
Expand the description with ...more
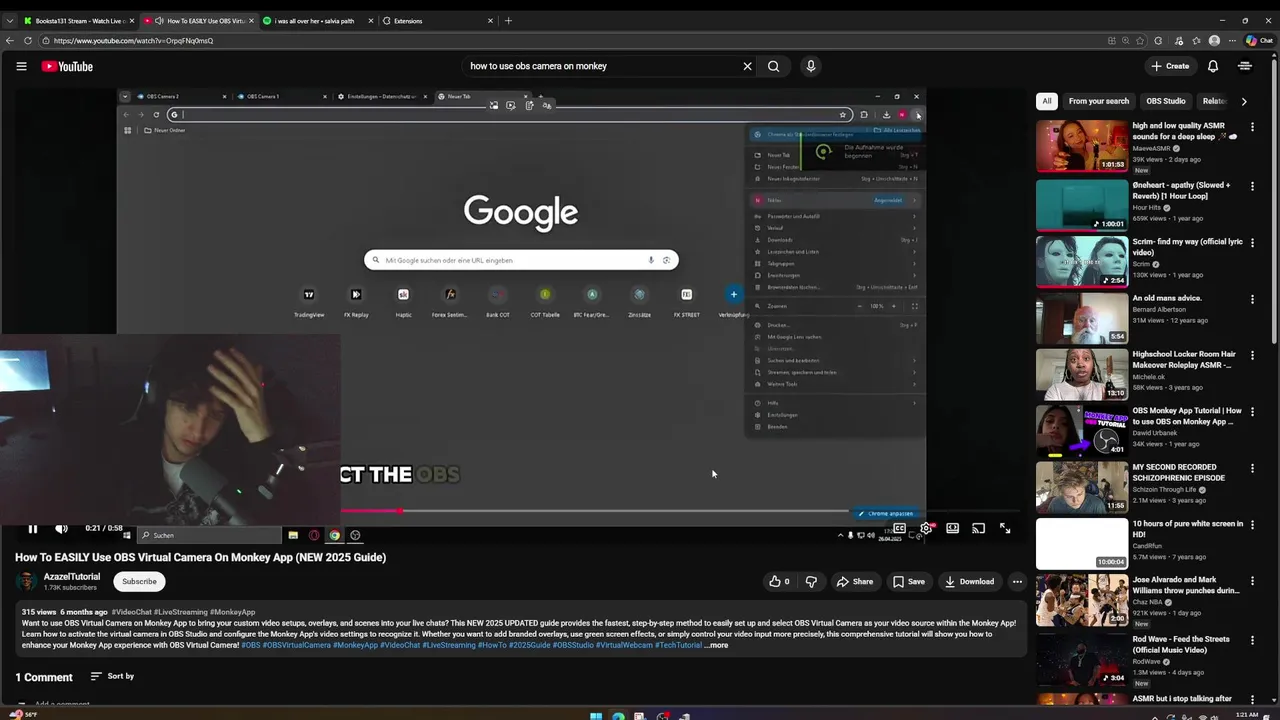(x=716, y=645)
